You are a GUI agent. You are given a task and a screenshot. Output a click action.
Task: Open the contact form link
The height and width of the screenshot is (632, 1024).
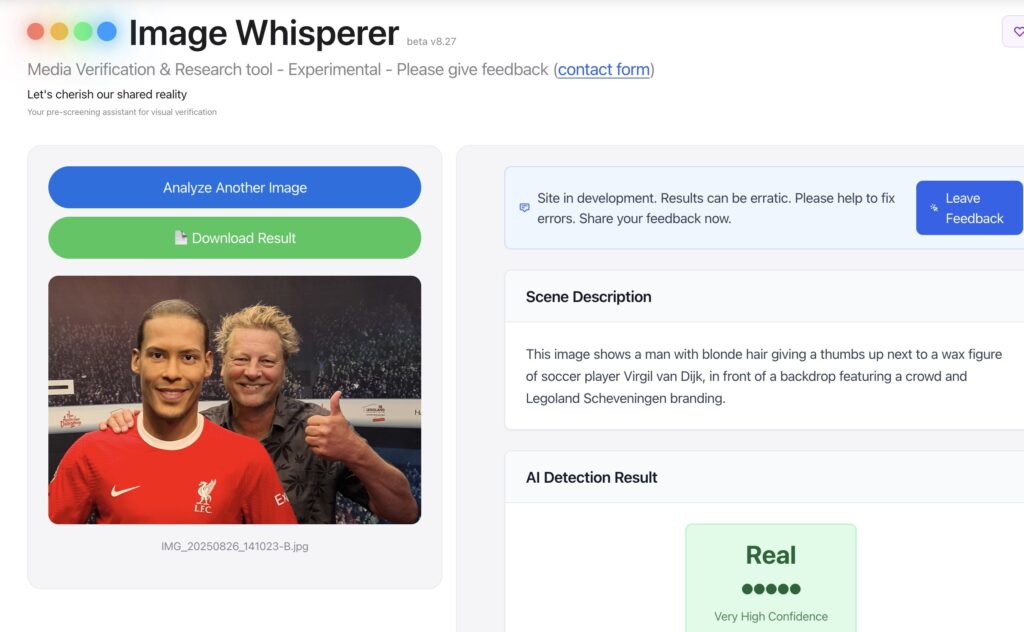click(x=603, y=69)
